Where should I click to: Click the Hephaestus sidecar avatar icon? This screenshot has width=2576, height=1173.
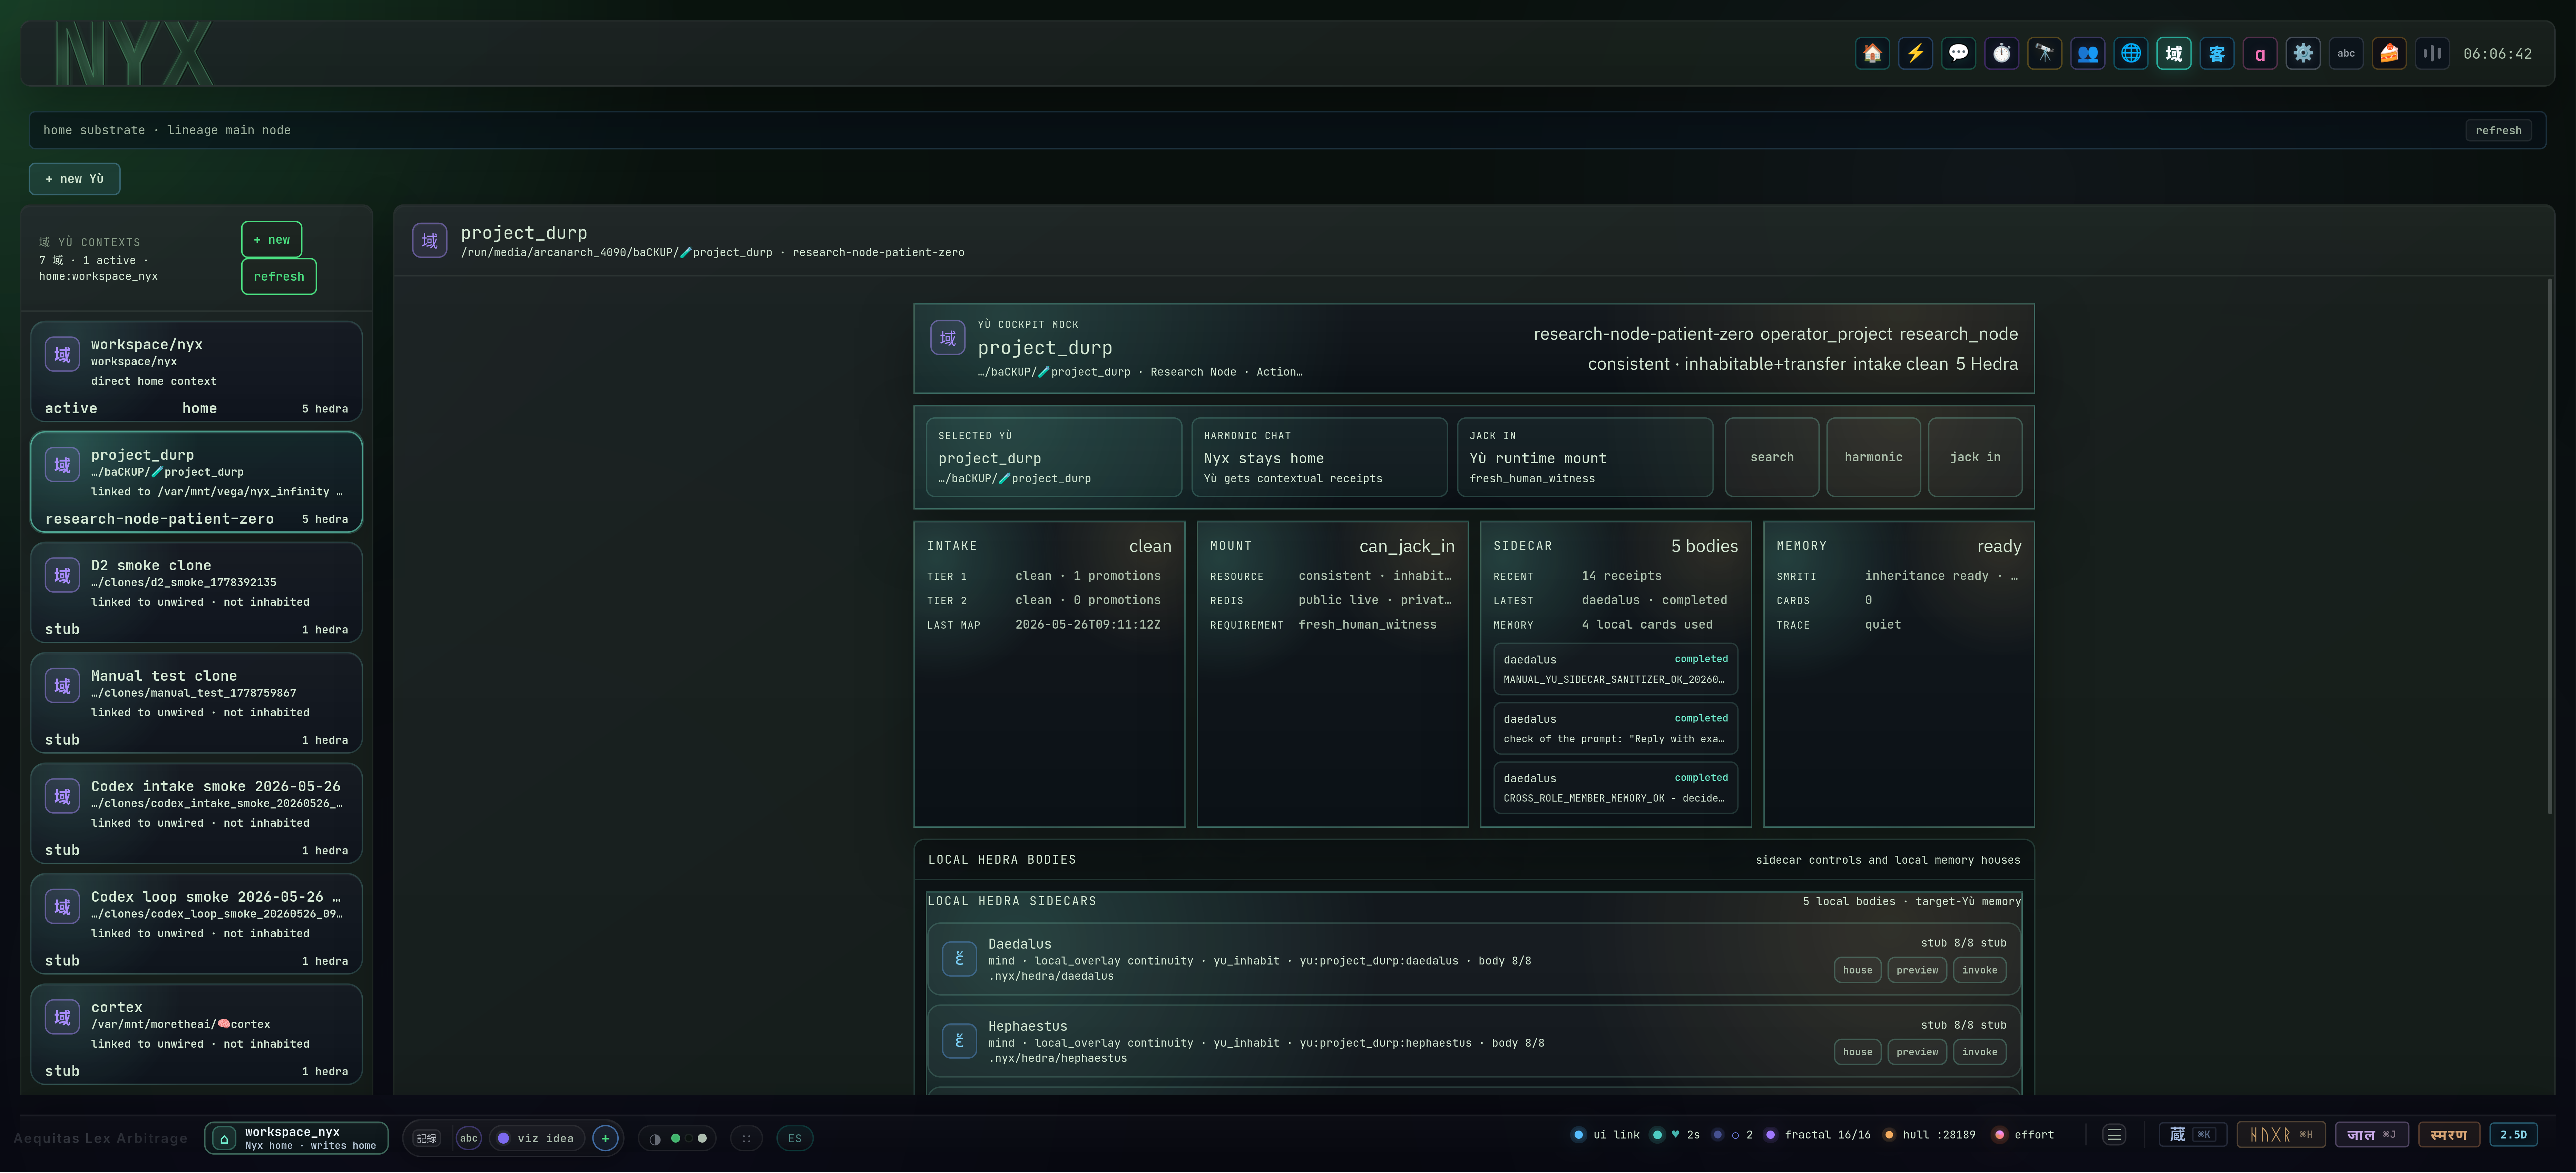(x=959, y=1041)
